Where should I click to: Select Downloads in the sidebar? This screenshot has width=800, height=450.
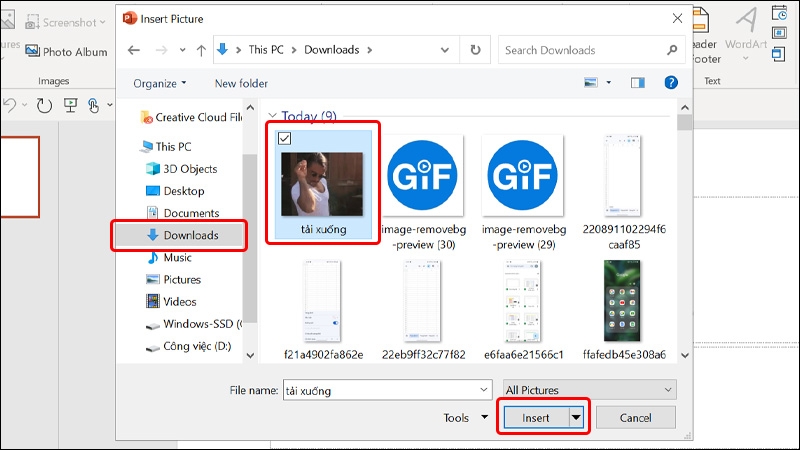179,235
